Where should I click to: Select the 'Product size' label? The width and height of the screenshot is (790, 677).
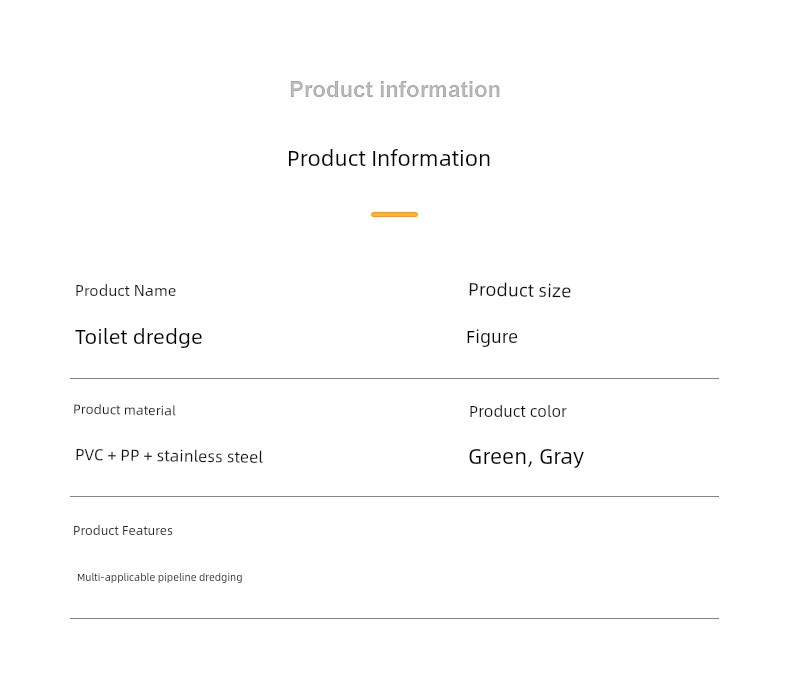click(519, 290)
